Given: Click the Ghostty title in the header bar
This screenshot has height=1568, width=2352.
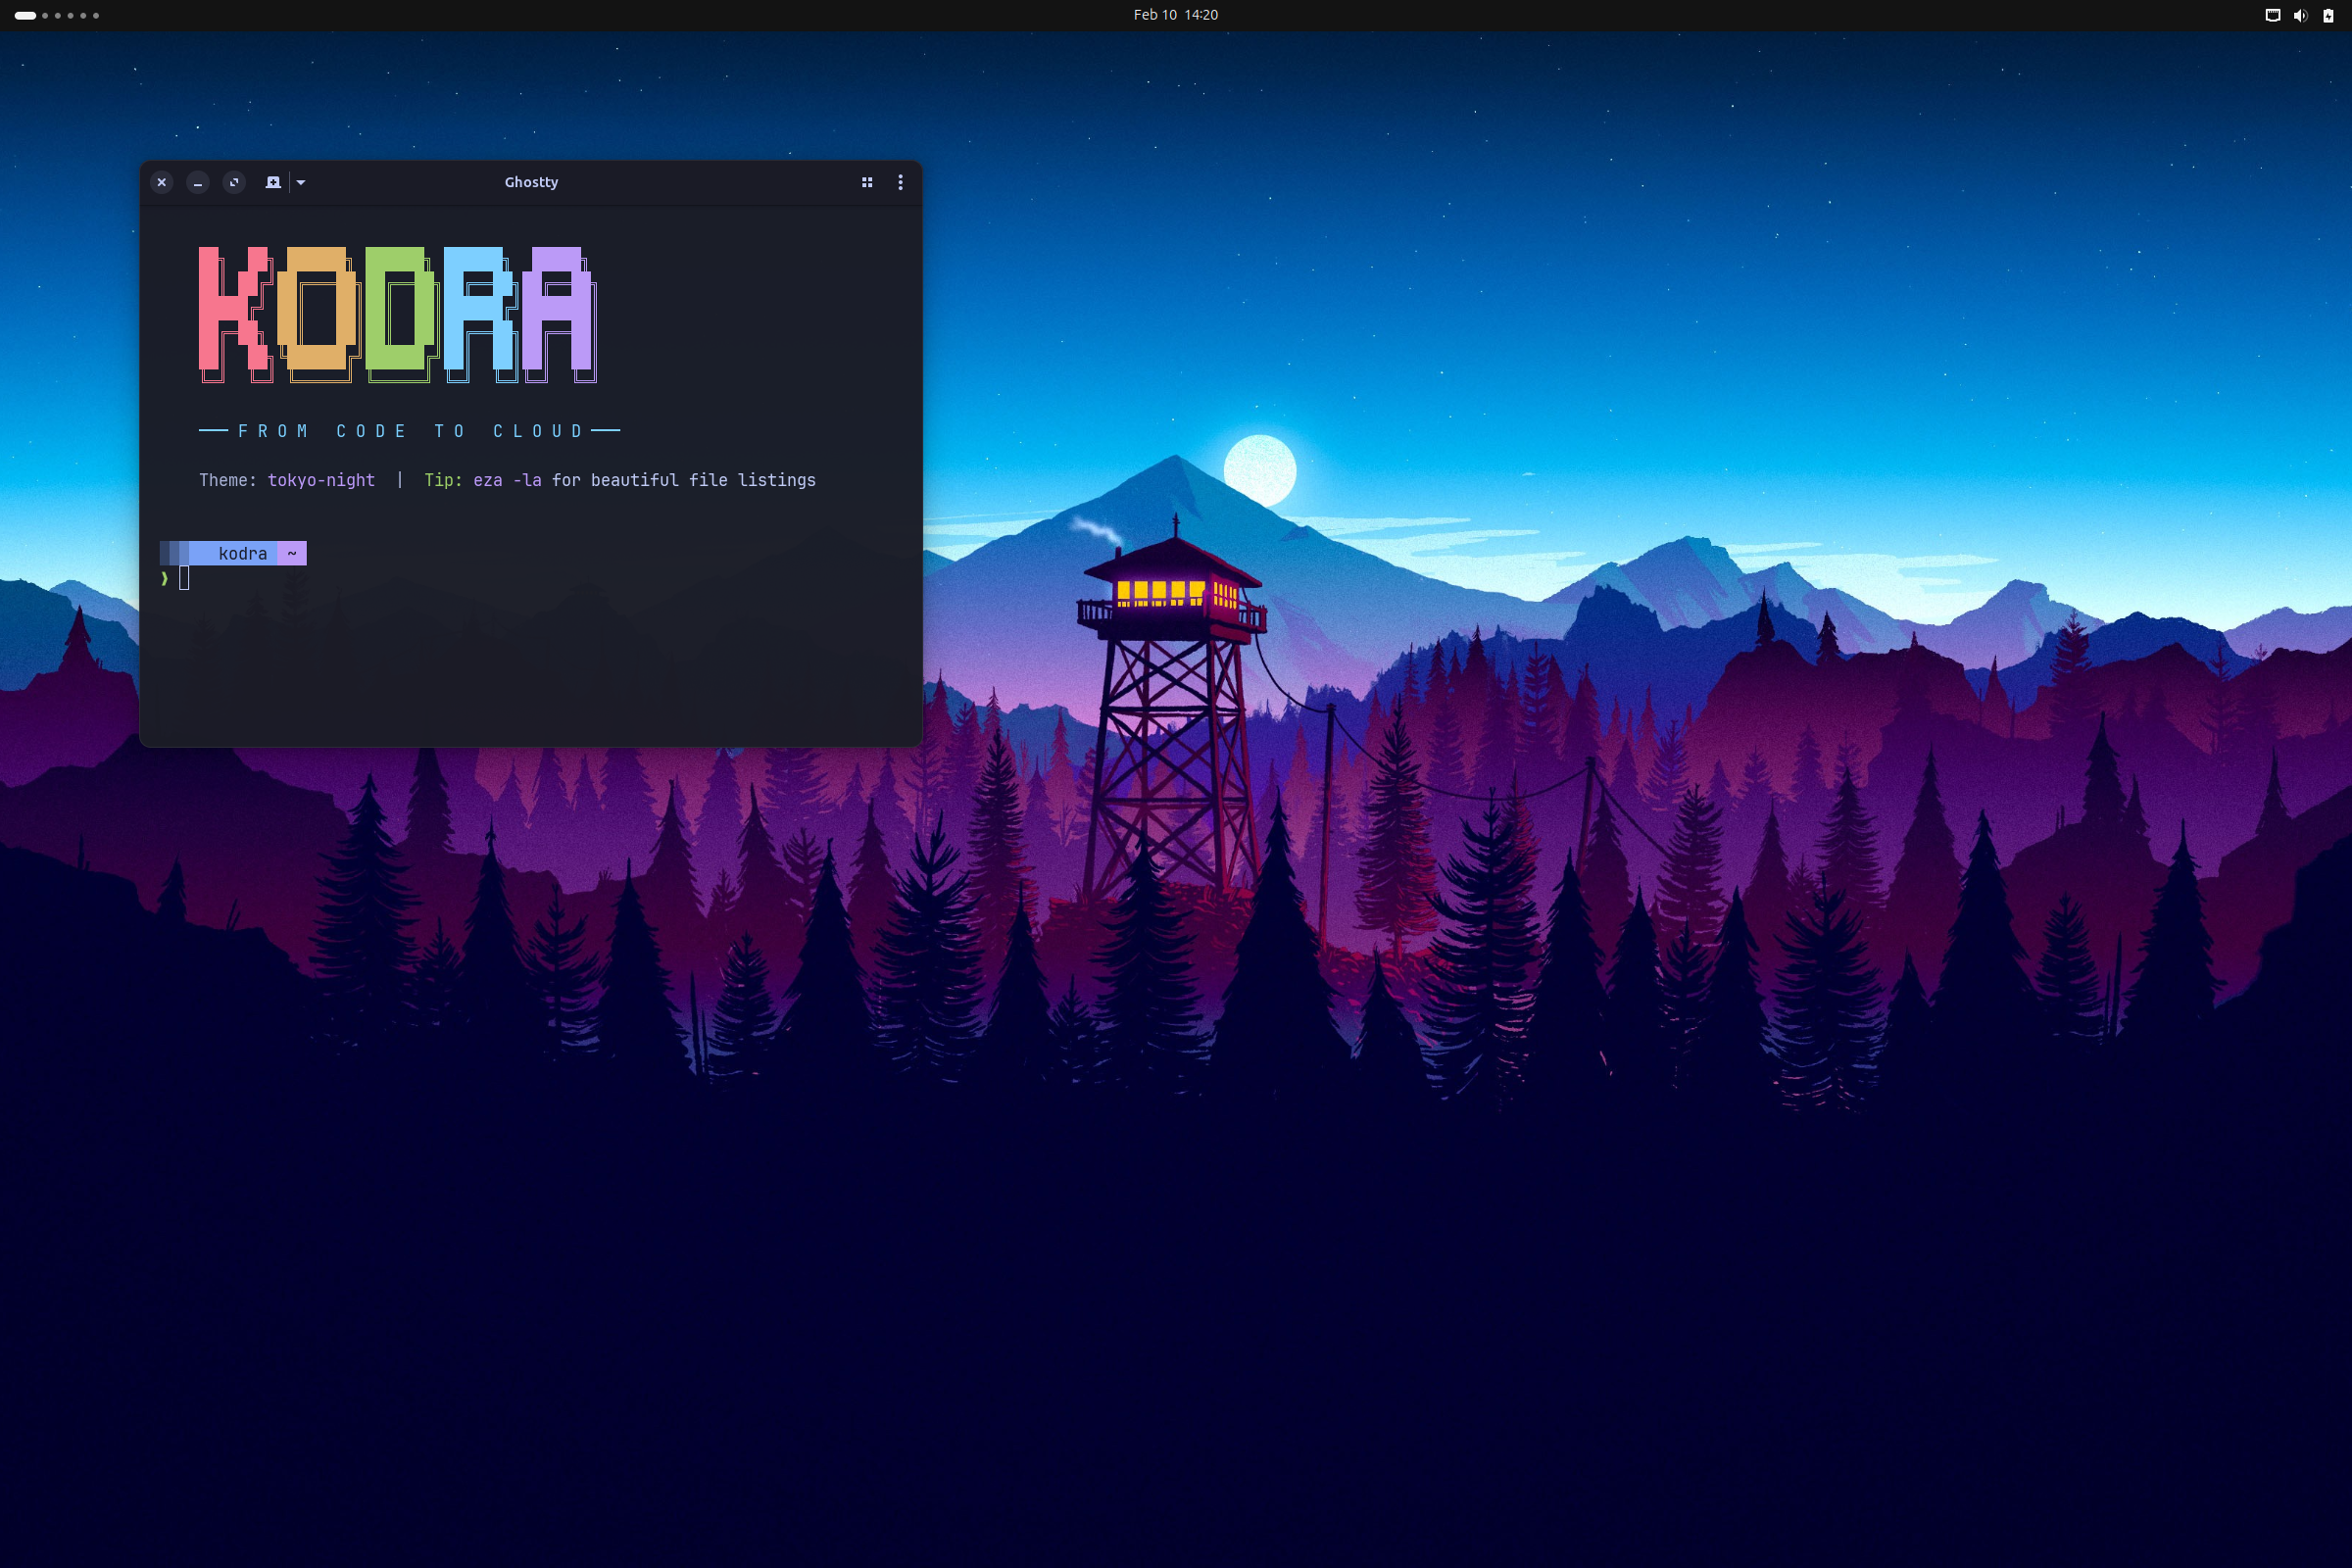Looking at the screenshot, I should click(531, 182).
